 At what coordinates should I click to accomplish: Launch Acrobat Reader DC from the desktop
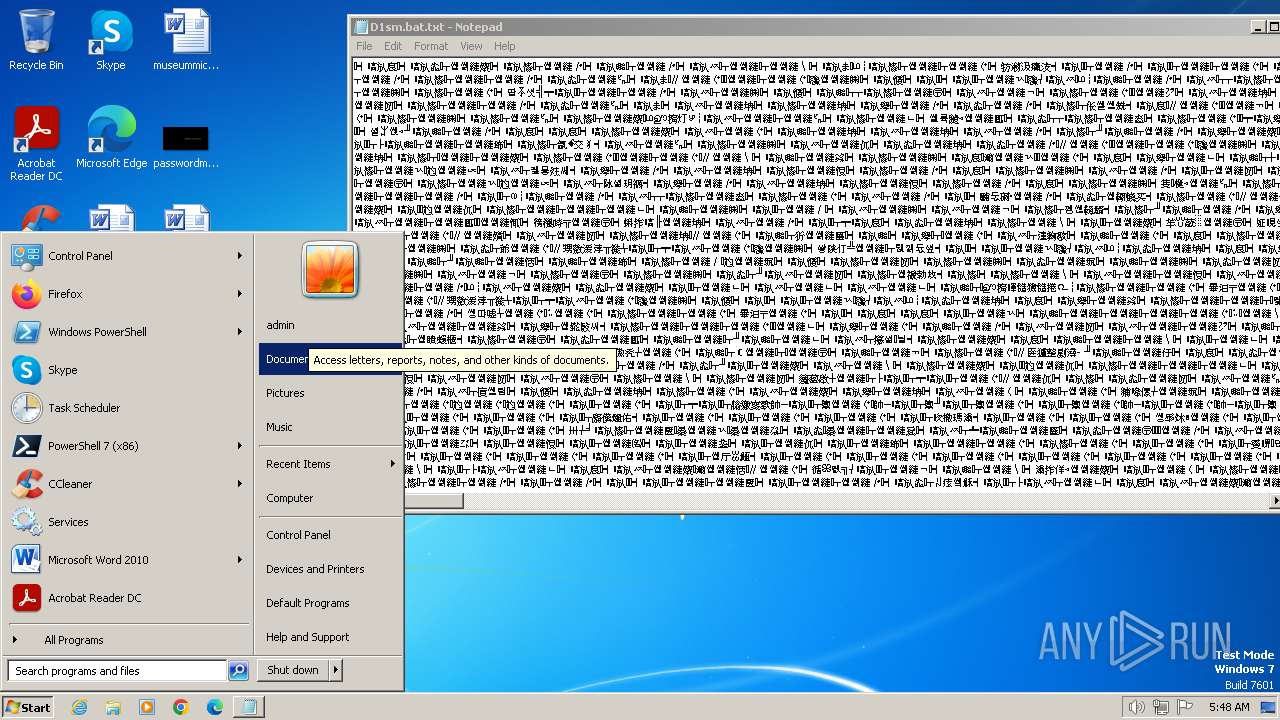[36, 144]
